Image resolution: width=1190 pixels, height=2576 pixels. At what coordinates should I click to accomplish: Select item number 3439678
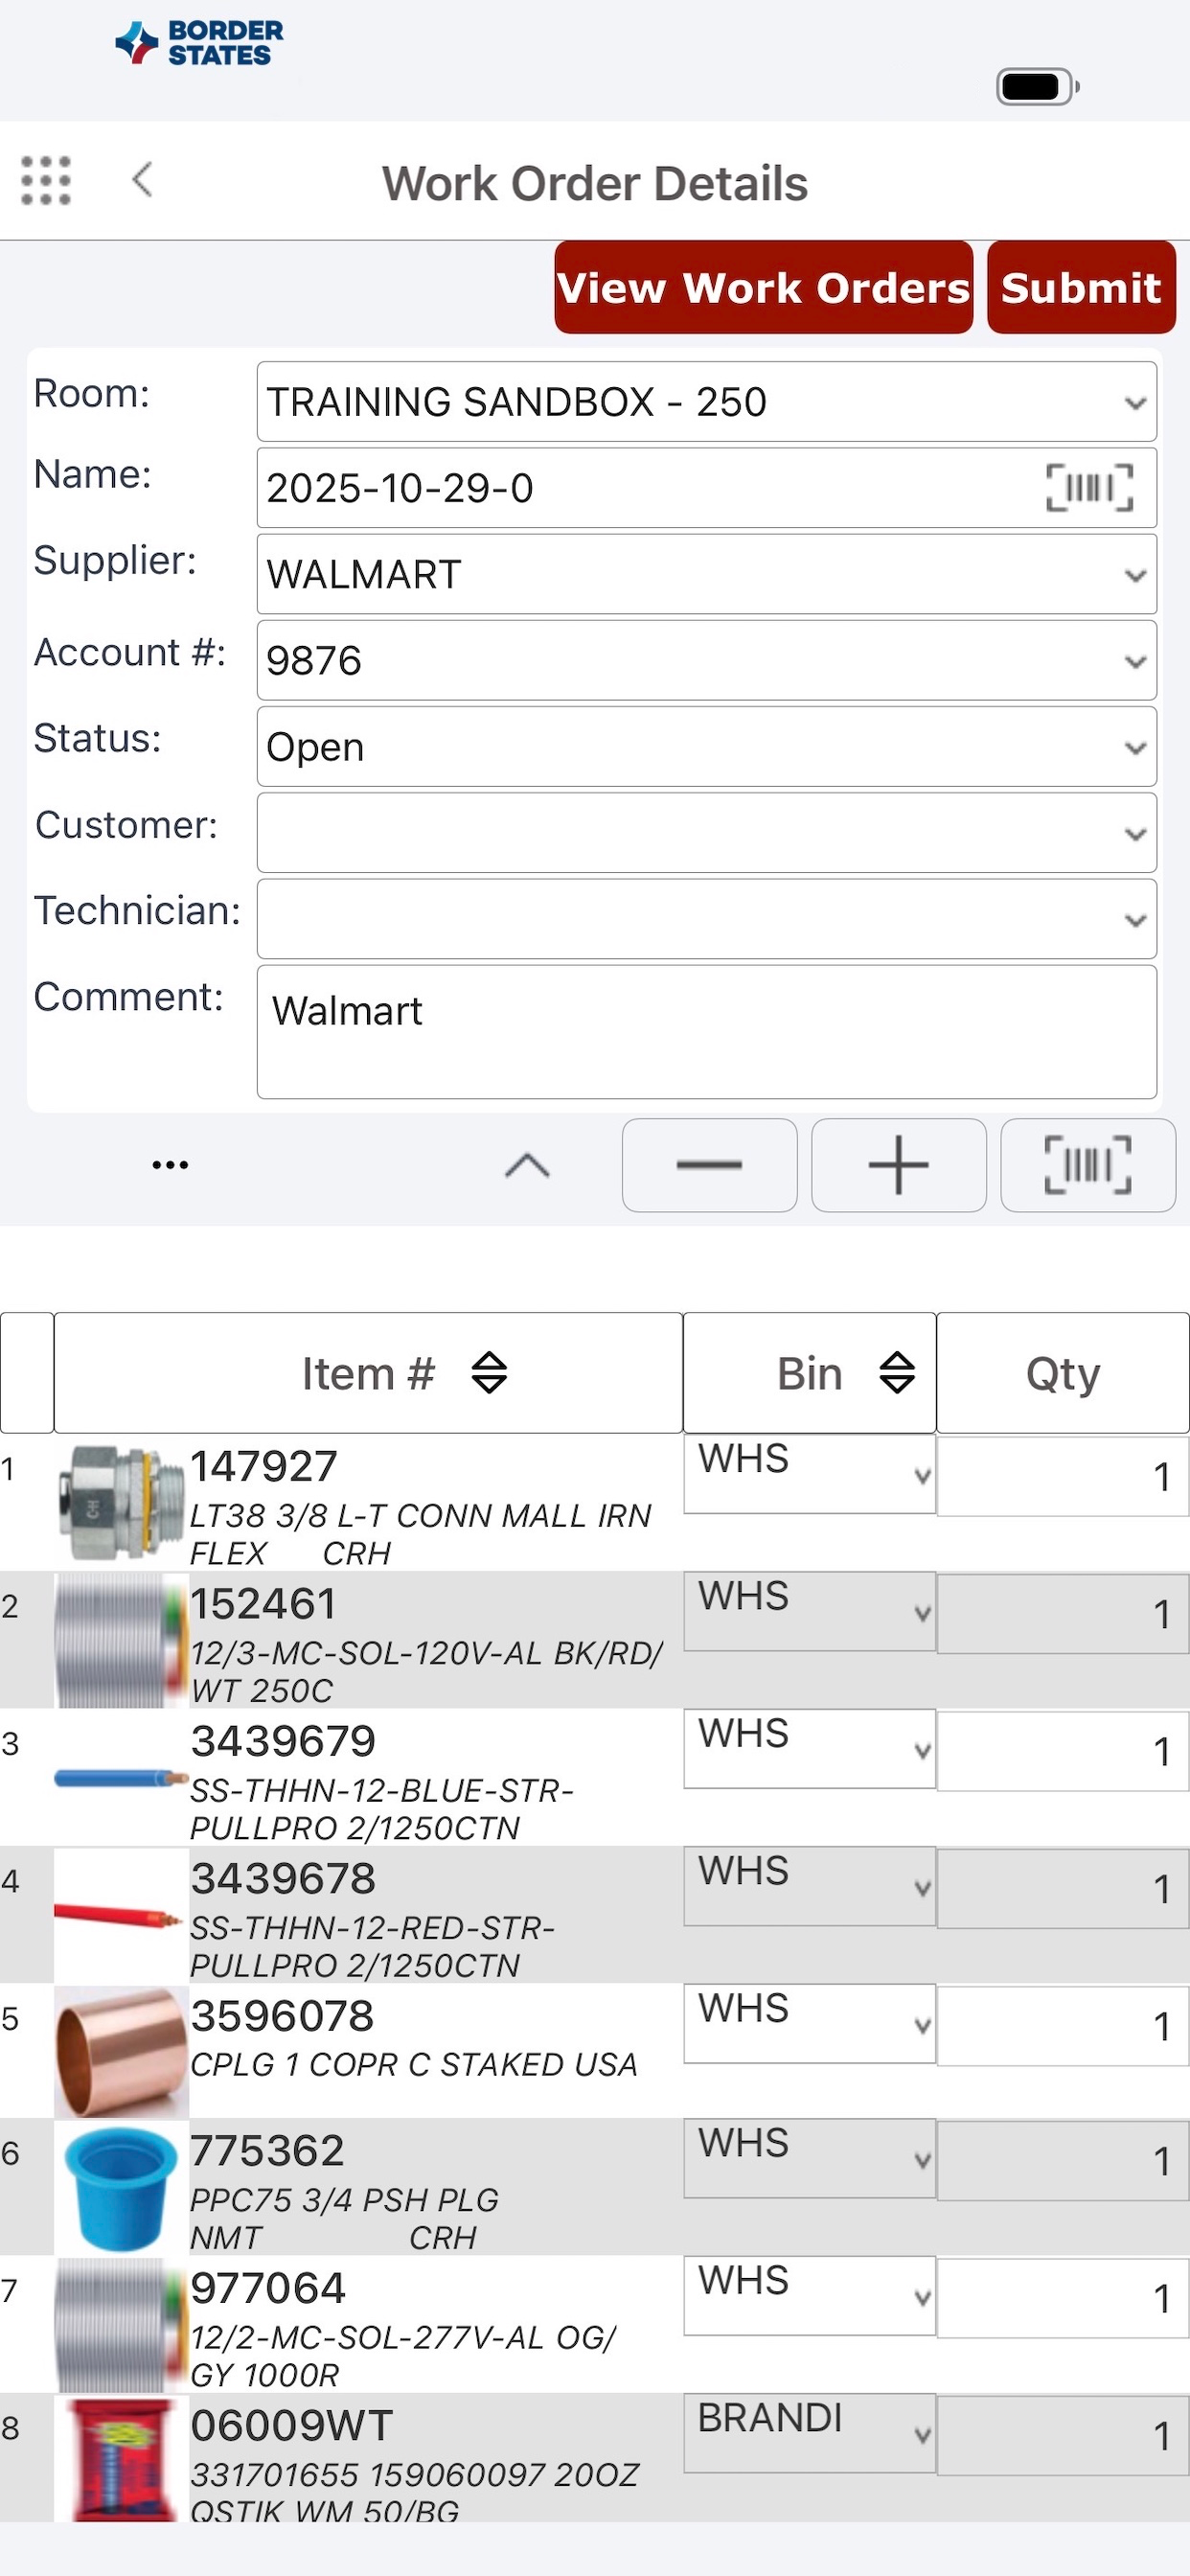click(283, 1878)
